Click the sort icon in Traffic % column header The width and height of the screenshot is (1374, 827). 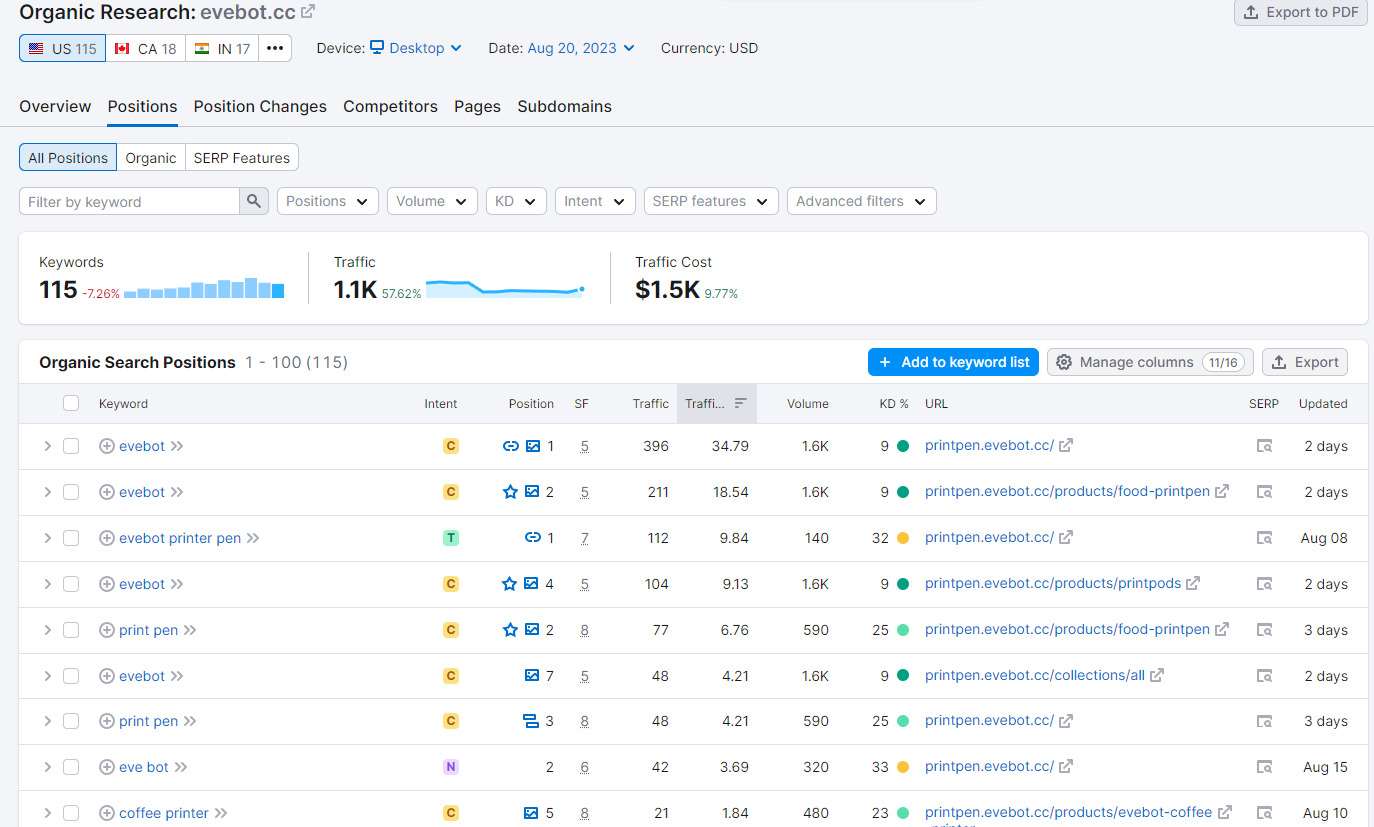741,403
